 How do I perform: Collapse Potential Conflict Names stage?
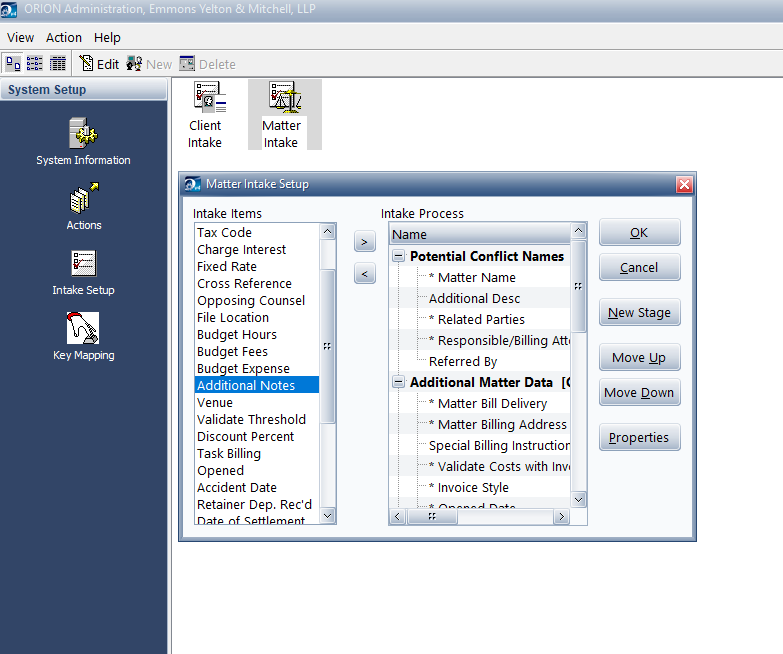tap(398, 256)
